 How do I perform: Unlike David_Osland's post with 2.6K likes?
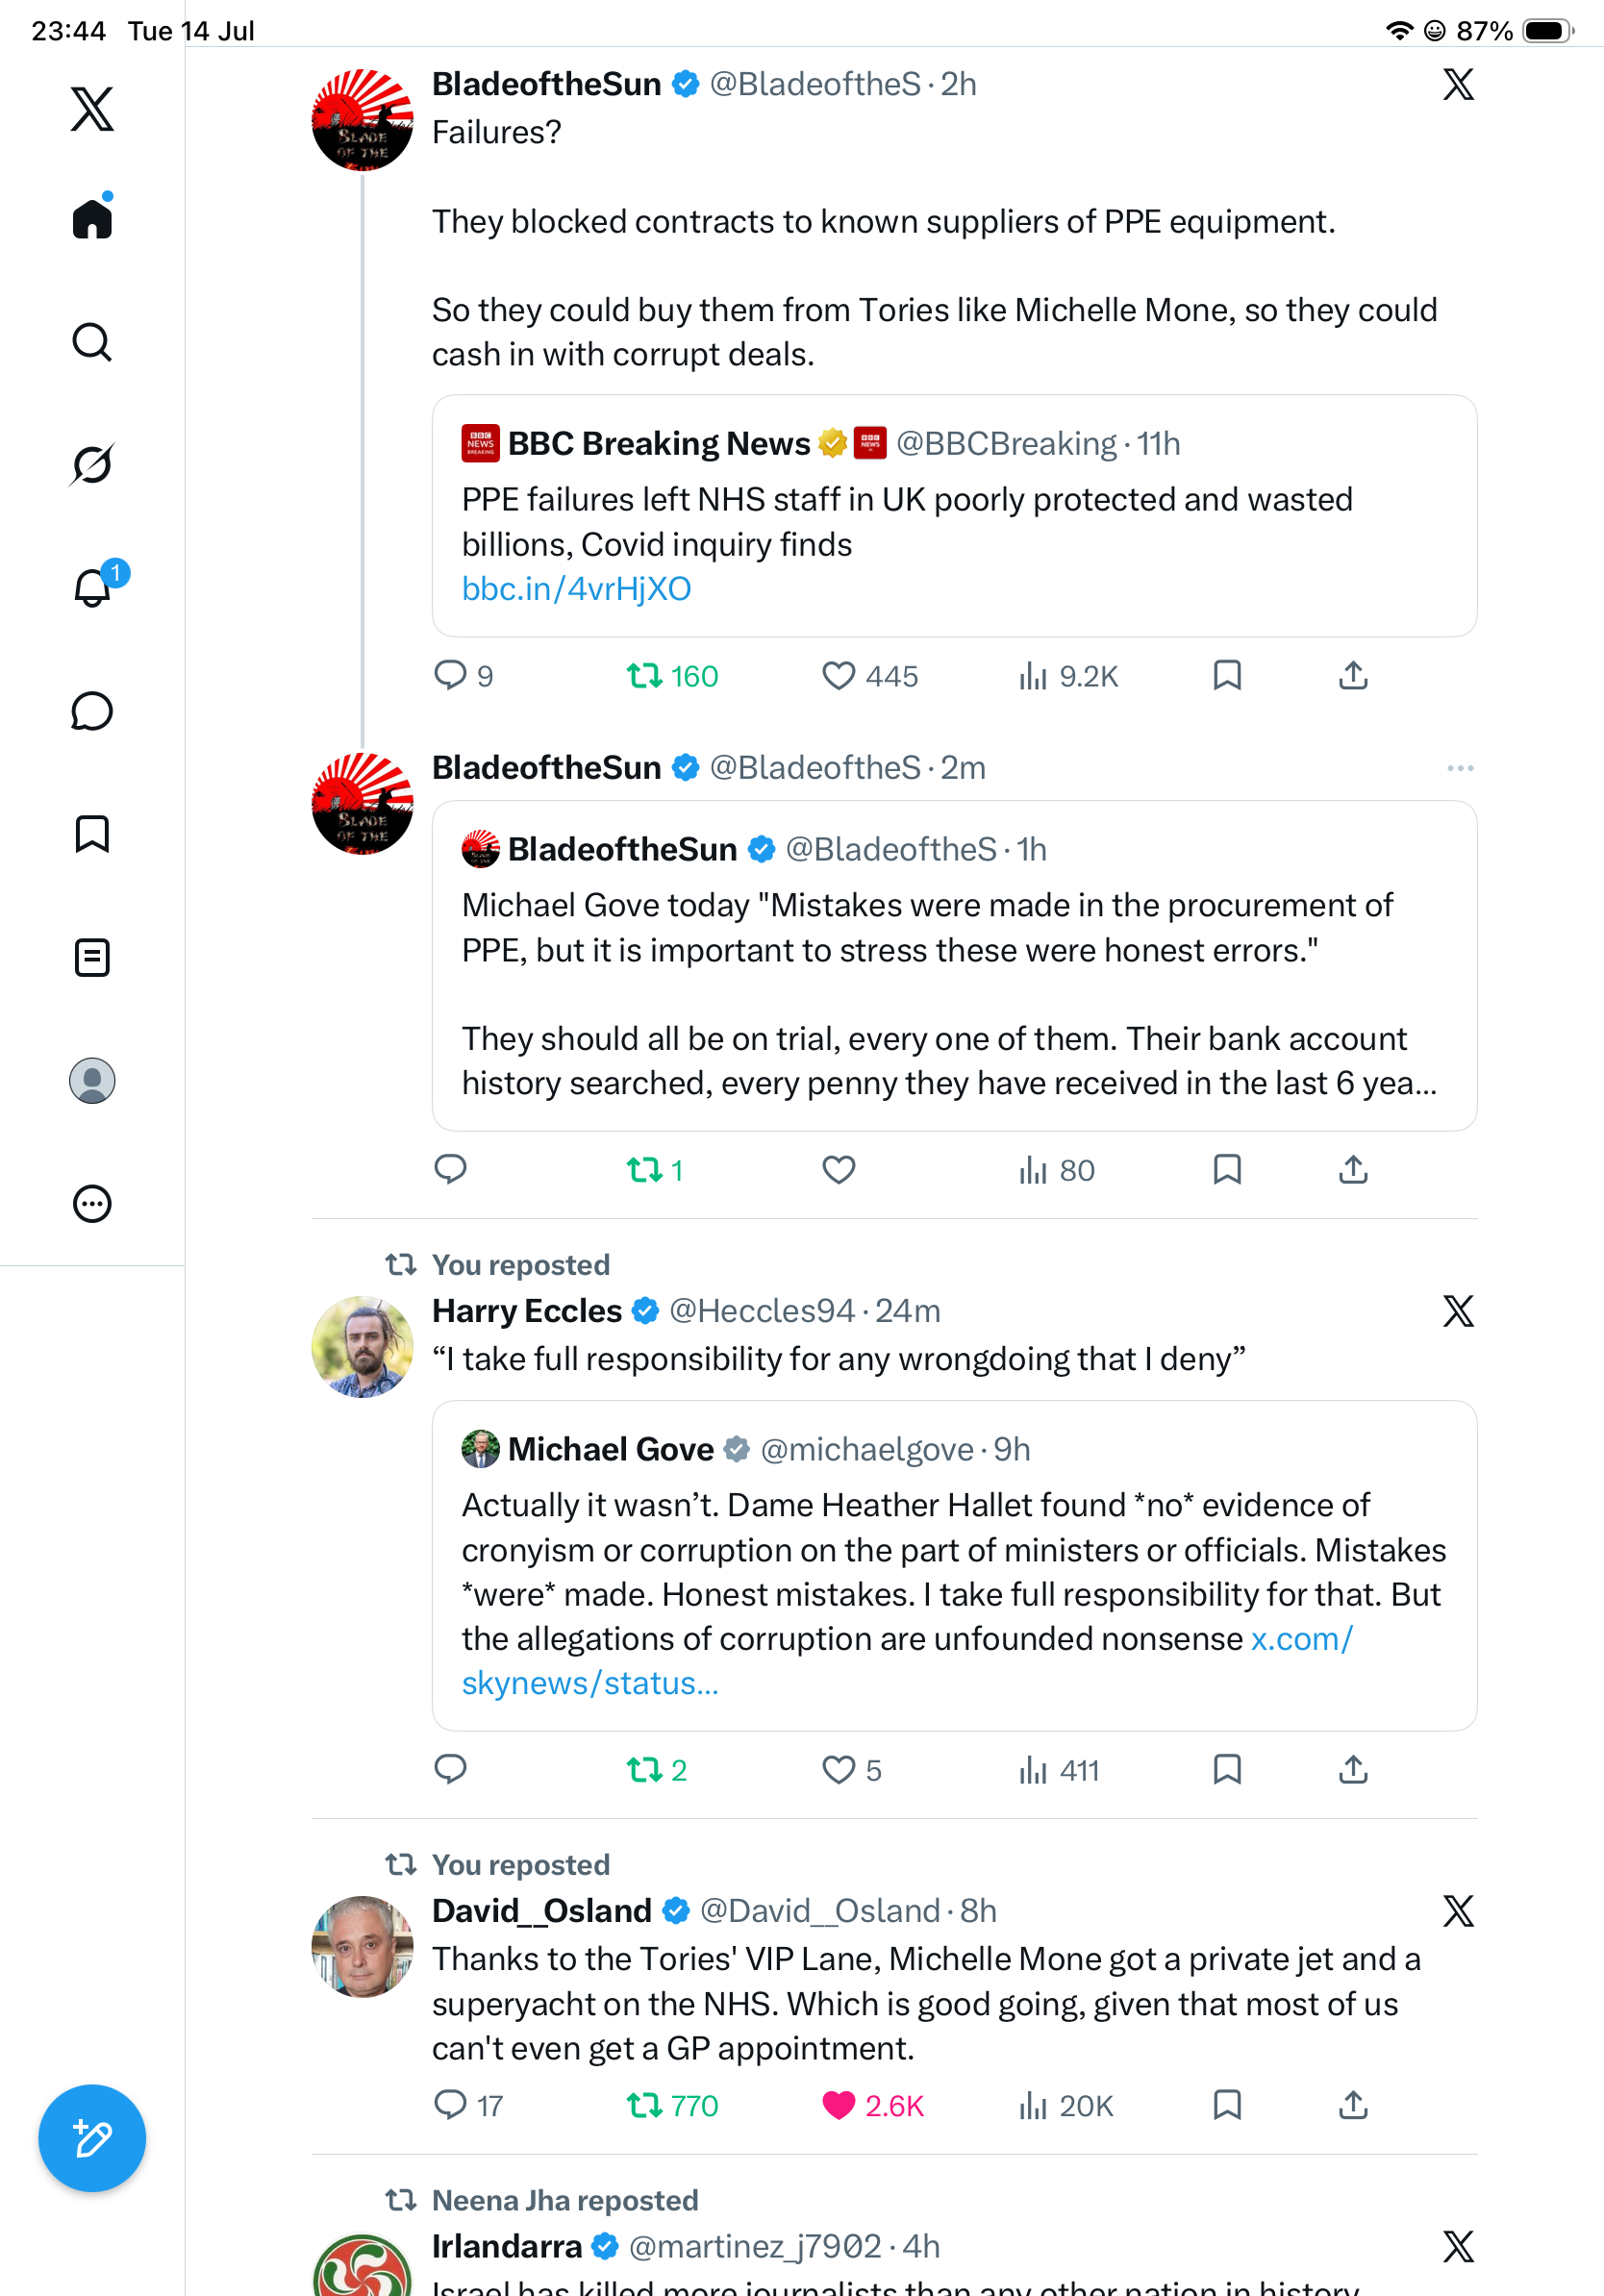[x=838, y=2105]
